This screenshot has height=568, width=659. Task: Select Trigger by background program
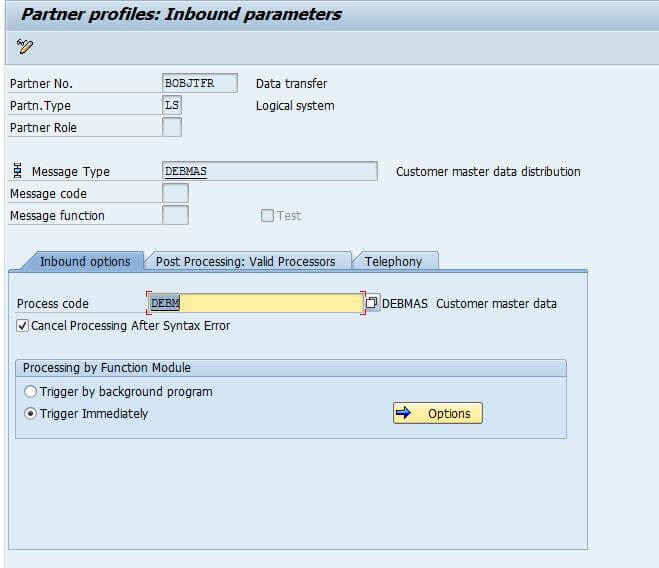[x=31, y=392]
